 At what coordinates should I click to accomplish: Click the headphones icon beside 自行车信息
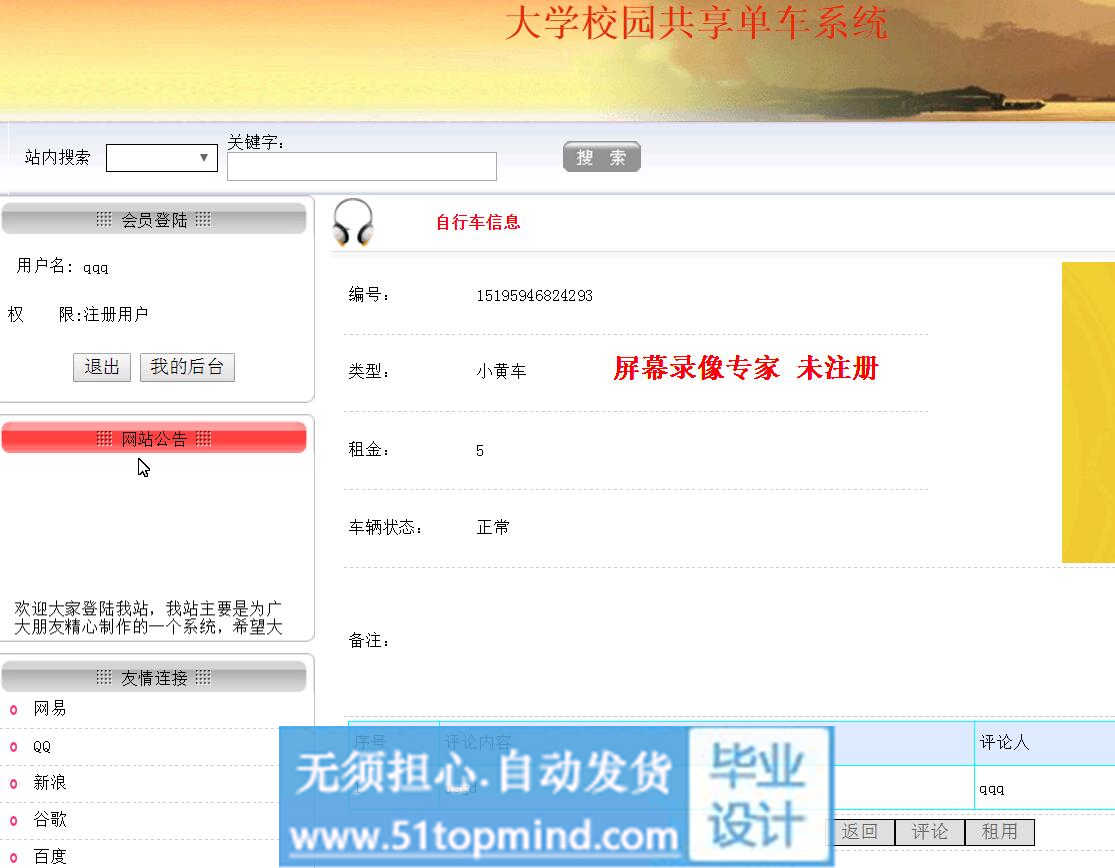point(353,223)
